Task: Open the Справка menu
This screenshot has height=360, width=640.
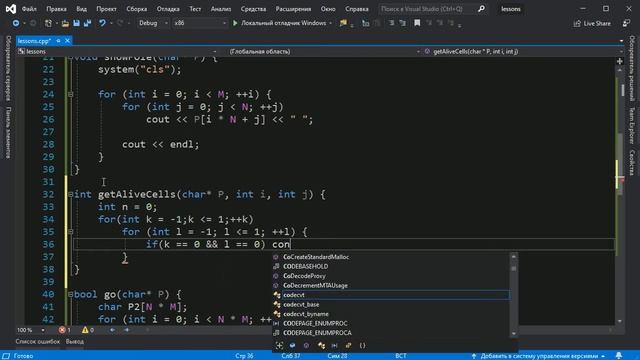Action: [x=357, y=9]
